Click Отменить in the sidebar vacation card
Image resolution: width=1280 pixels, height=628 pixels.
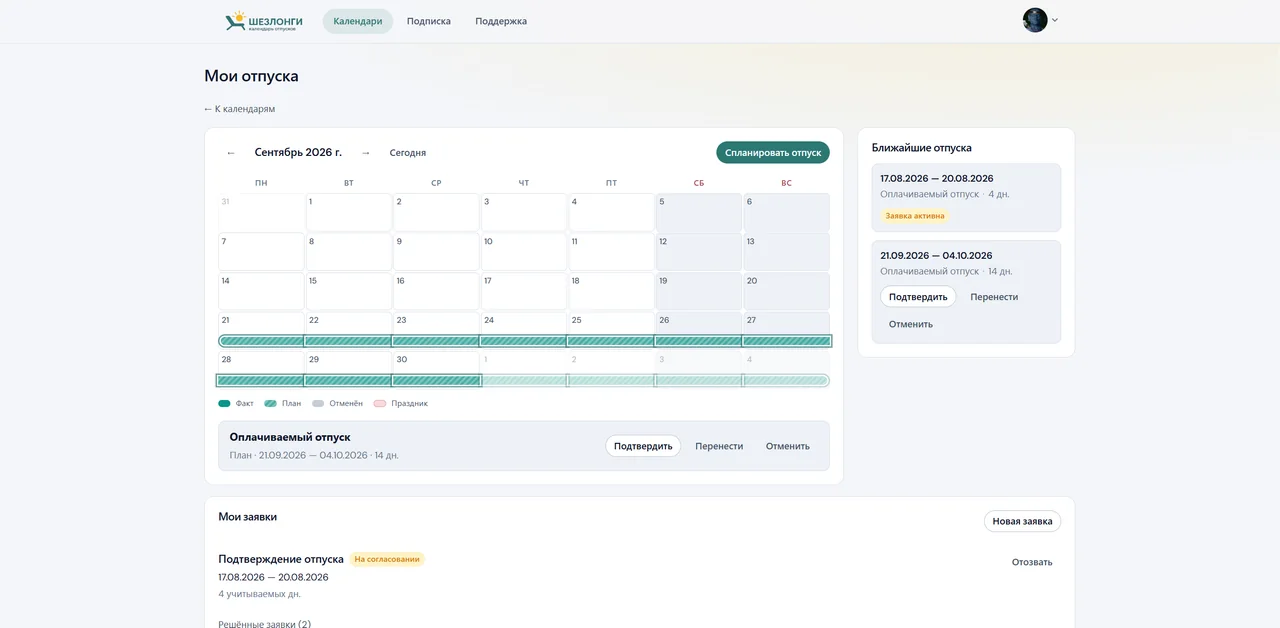click(911, 324)
